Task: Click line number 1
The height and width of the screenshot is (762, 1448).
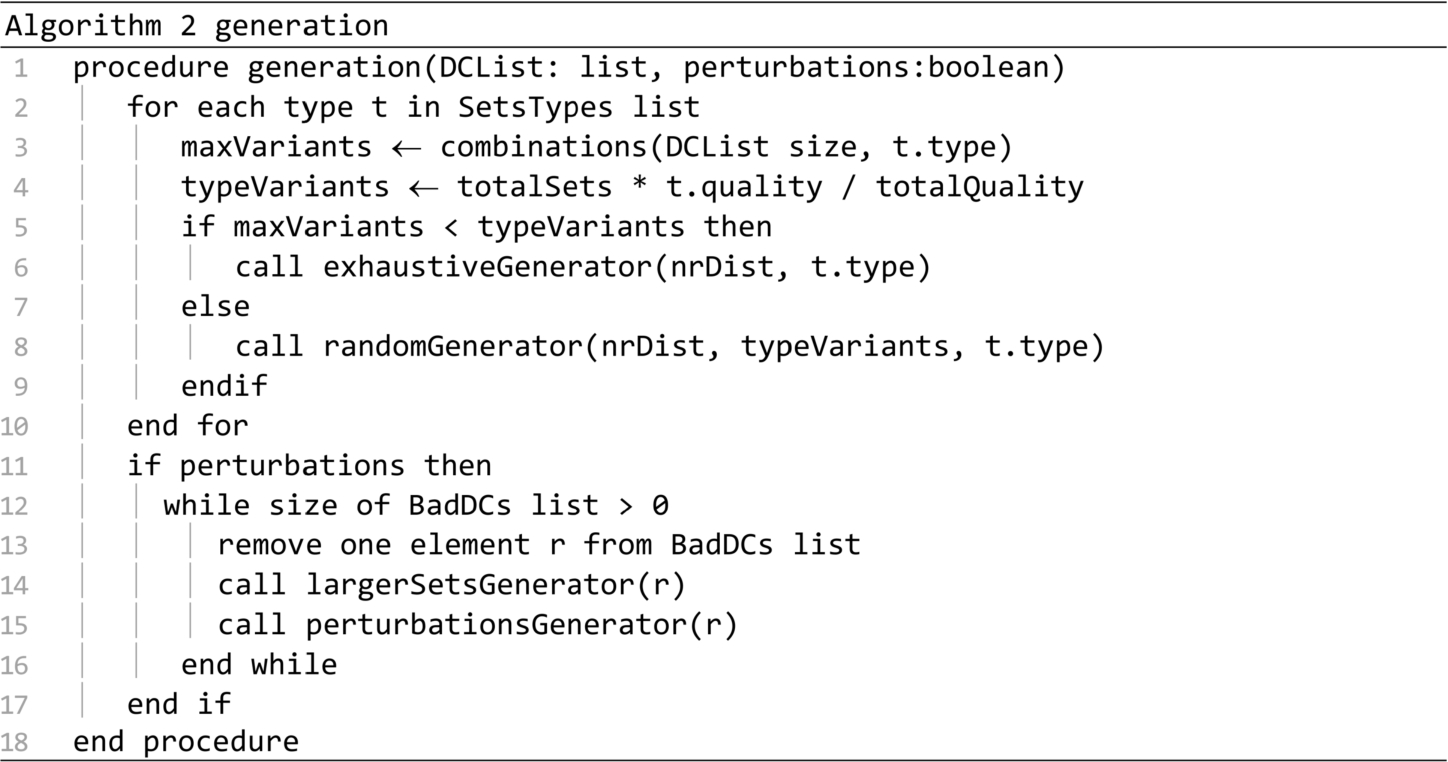Action: coord(22,69)
